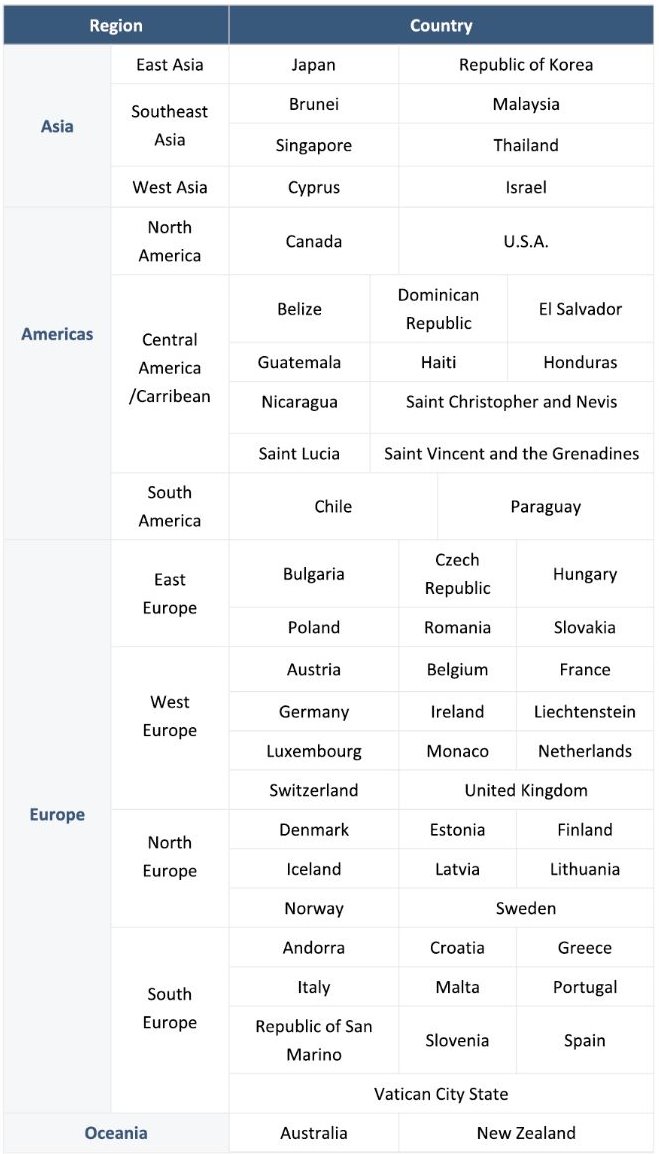Select the Southeast Asia subregion cell
This screenshot has height=1154, width=659.
coord(170,126)
